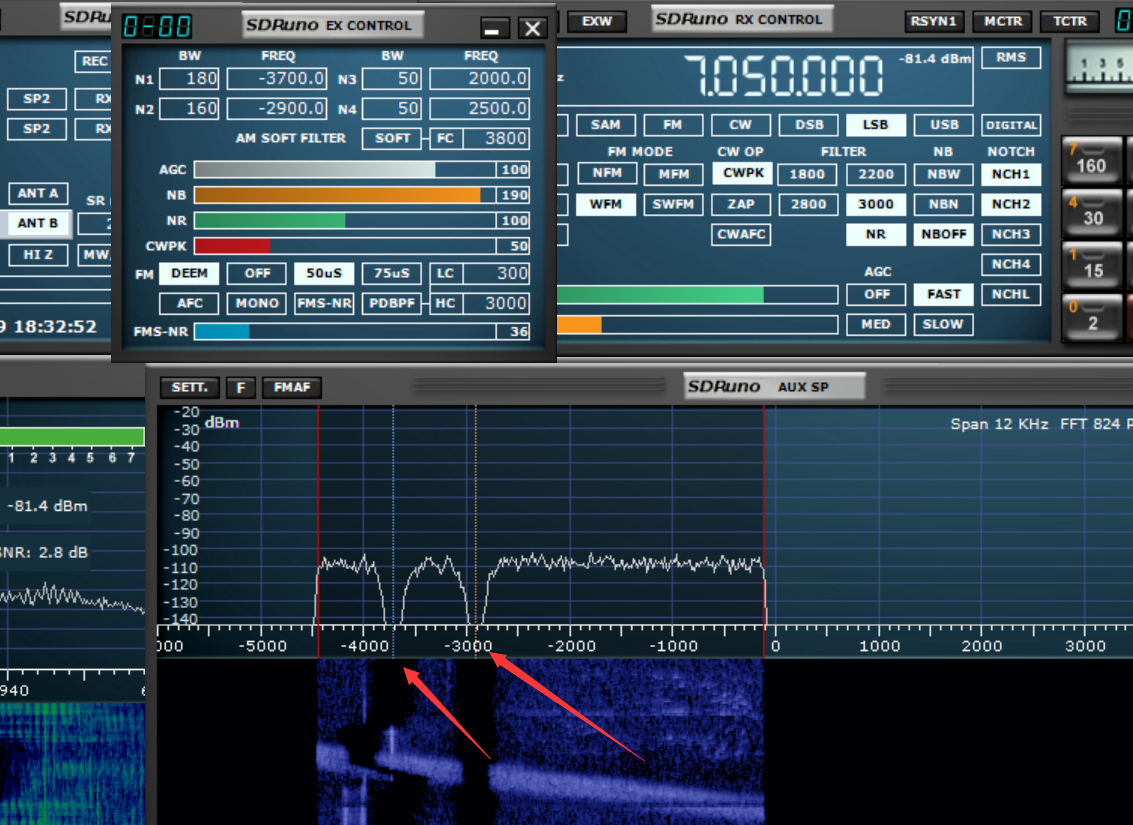This screenshot has width=1133, height=825.
Task: Click the 7.050.000 frequency display
Action: coord(783,75)
